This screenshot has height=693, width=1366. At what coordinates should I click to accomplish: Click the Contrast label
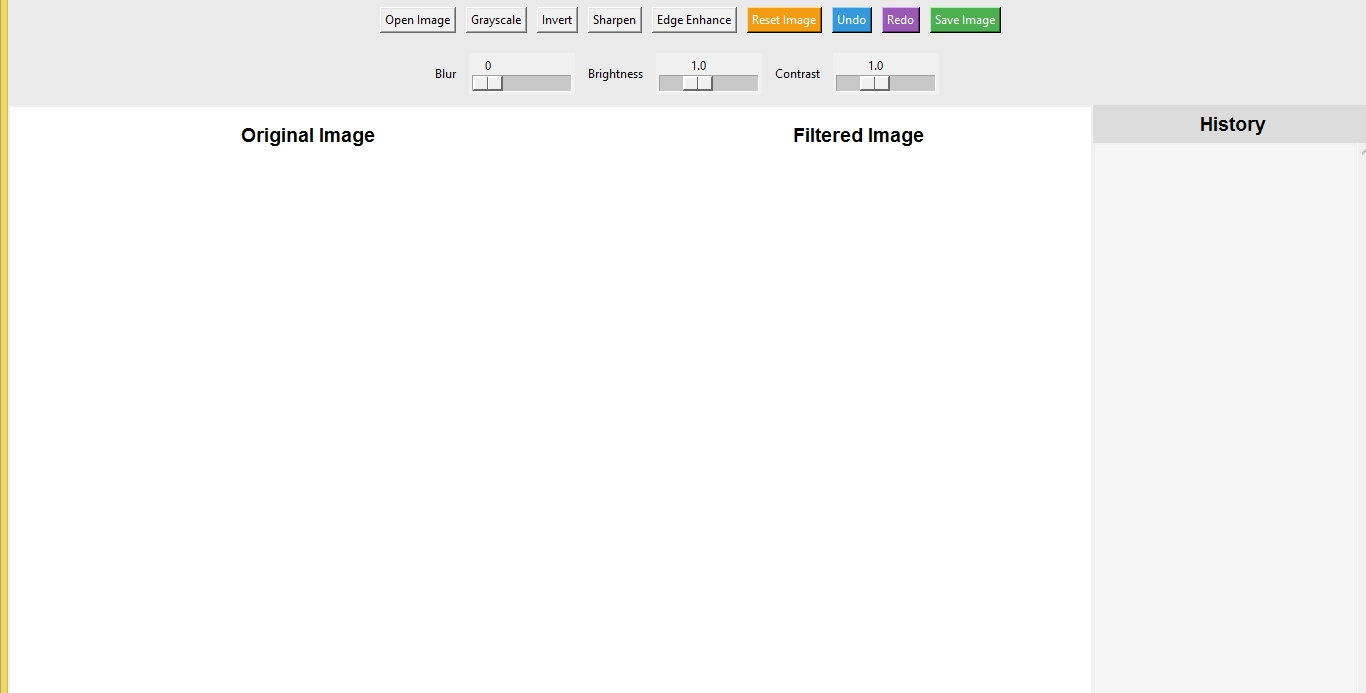click(797, 74)
